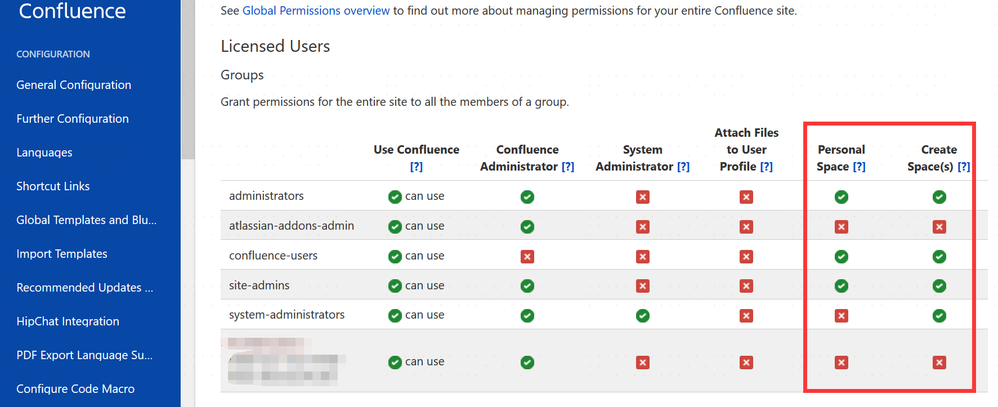Click system-administrators Confluence Administrator green check
This screenshot has width=998, height=407.
click(527, 315)
